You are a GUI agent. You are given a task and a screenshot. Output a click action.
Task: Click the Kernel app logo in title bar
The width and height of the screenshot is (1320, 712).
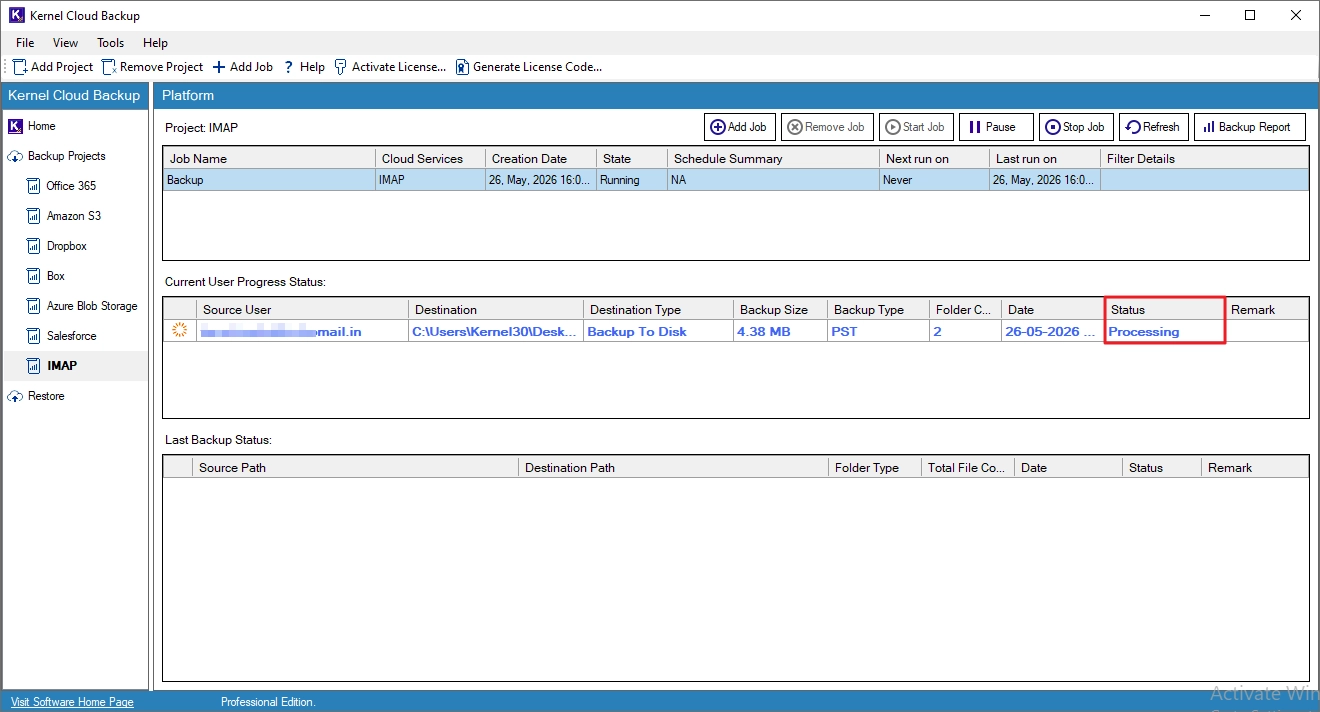[x=17, y=15]
